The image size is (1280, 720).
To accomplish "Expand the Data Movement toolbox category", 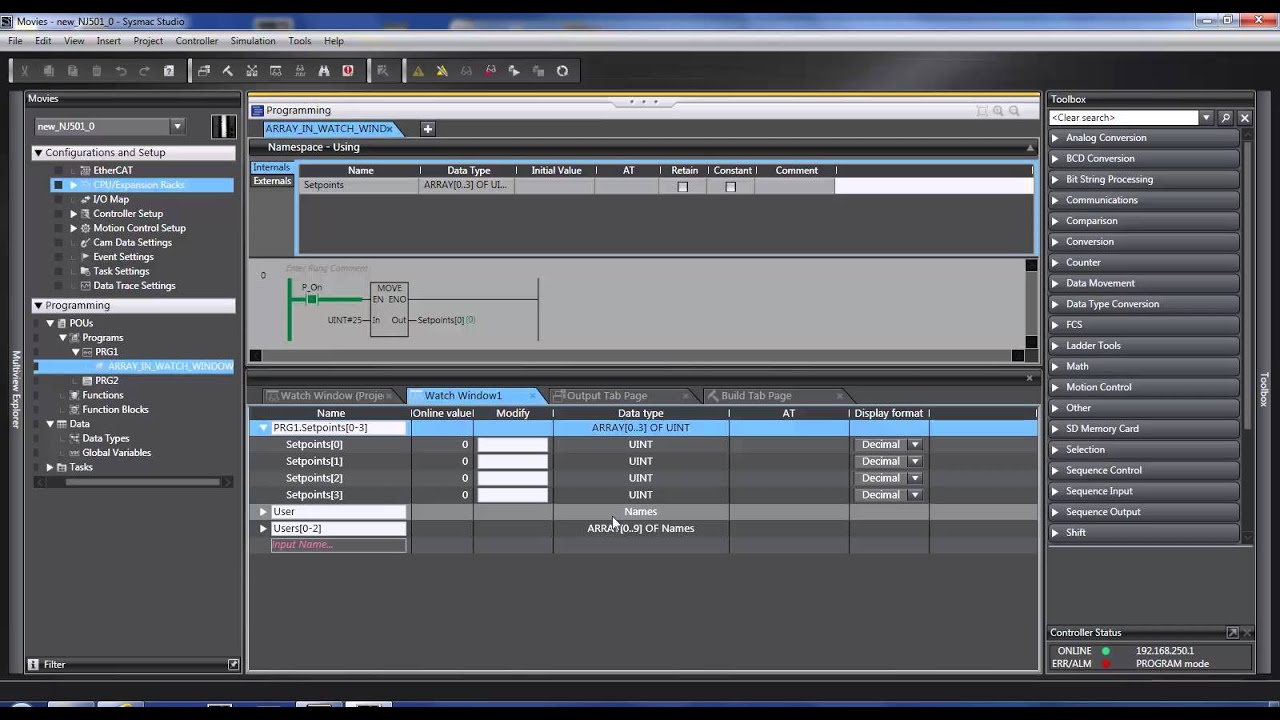I will [x=1055, y=283].
